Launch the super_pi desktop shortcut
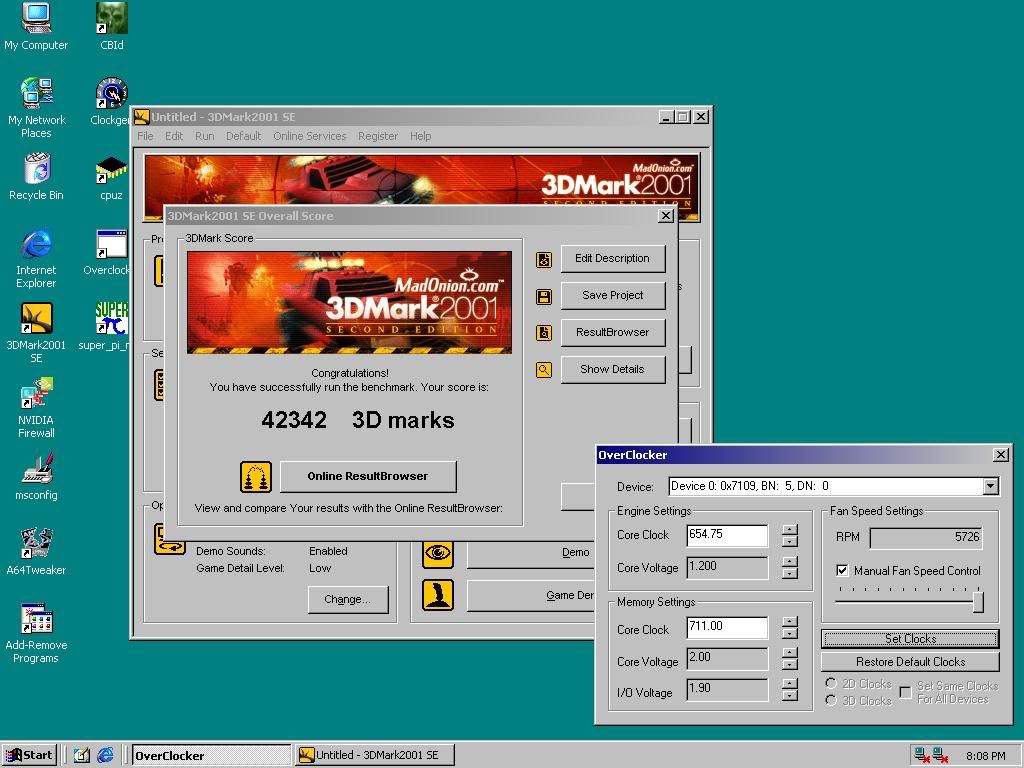Screen dimensions: 1024x768 (x=106, y=327)
